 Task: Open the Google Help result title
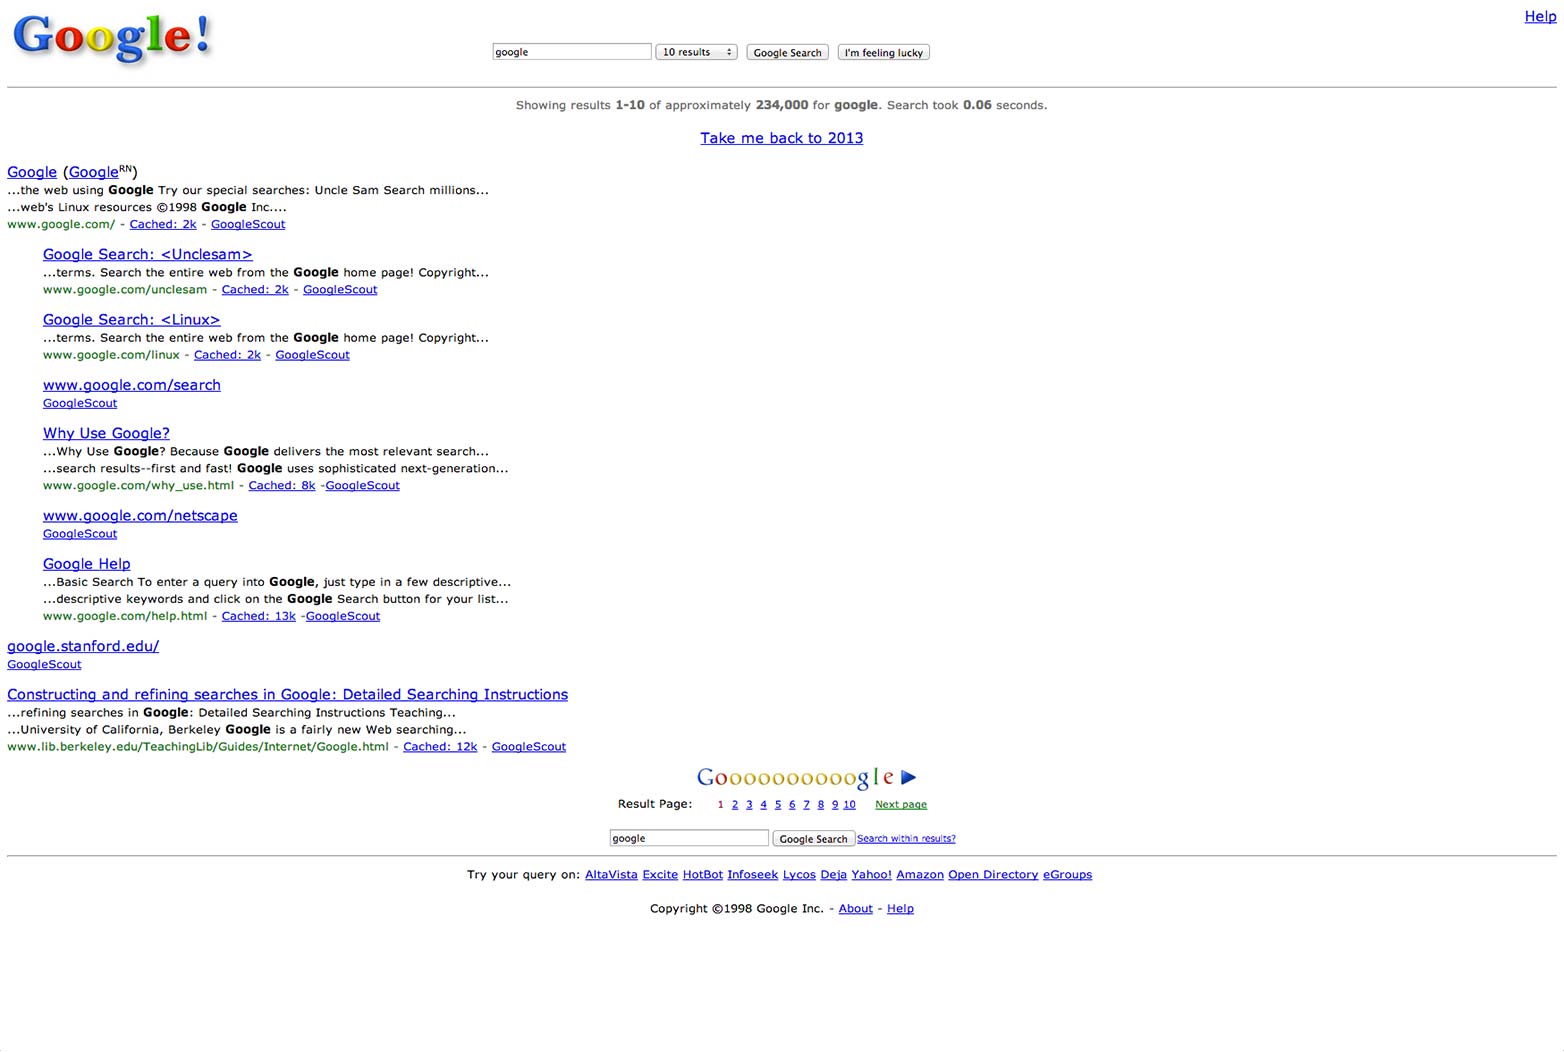(x=86, y=564)
